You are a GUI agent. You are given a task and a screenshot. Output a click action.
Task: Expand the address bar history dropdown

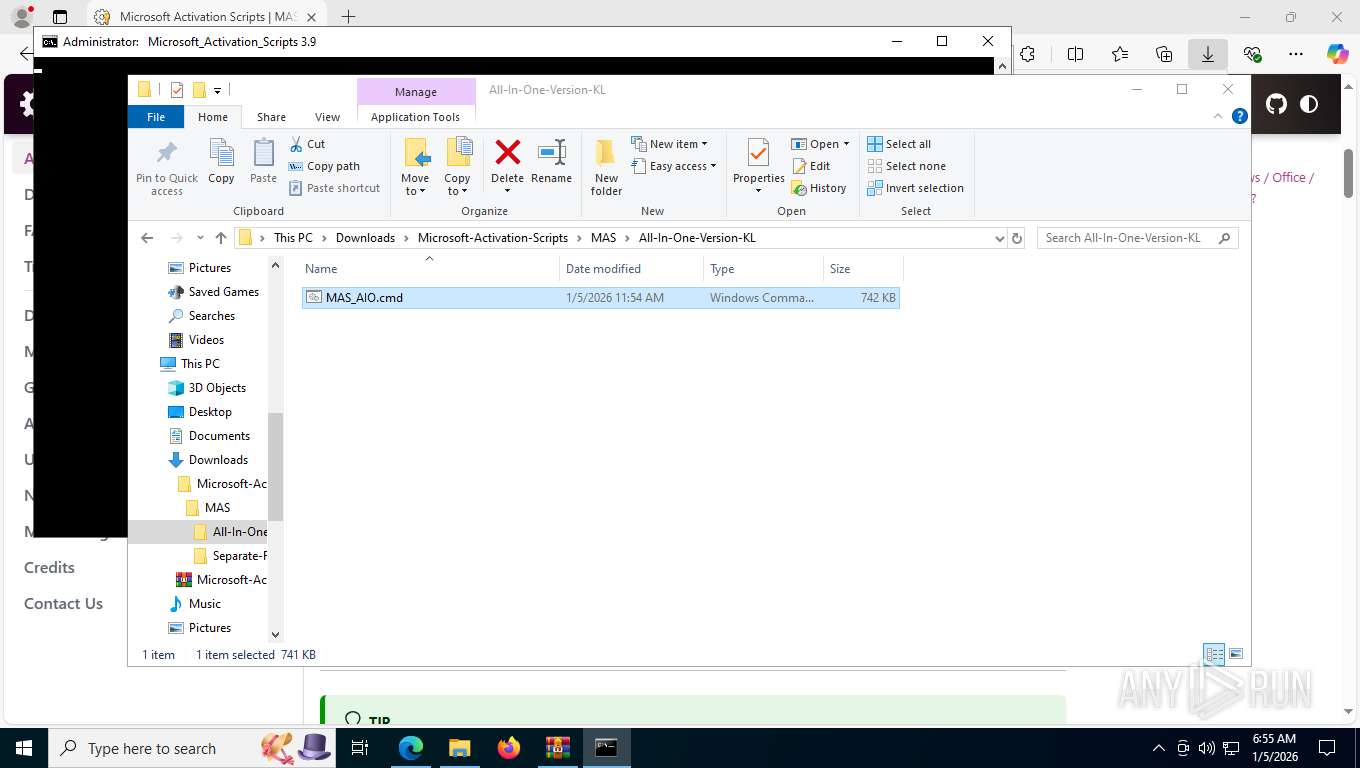pyautogui.click(x=999, y=238)
